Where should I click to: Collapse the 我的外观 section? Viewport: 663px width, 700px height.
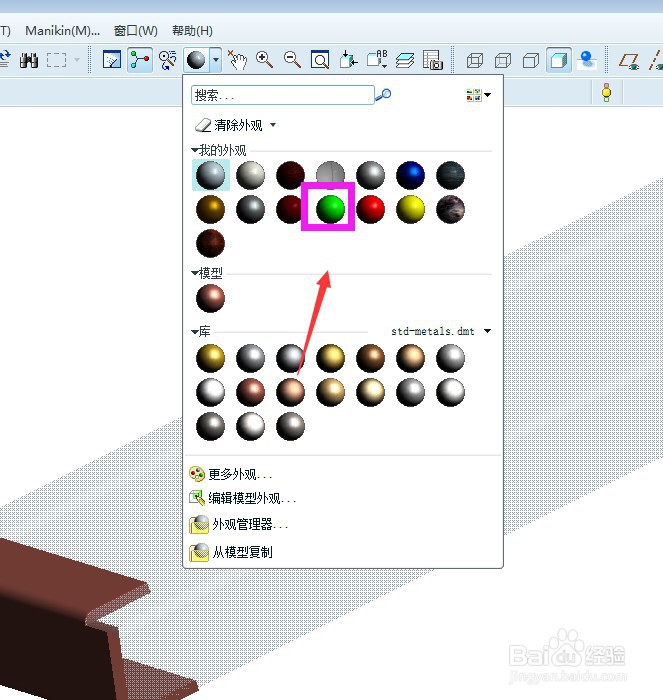195,150
